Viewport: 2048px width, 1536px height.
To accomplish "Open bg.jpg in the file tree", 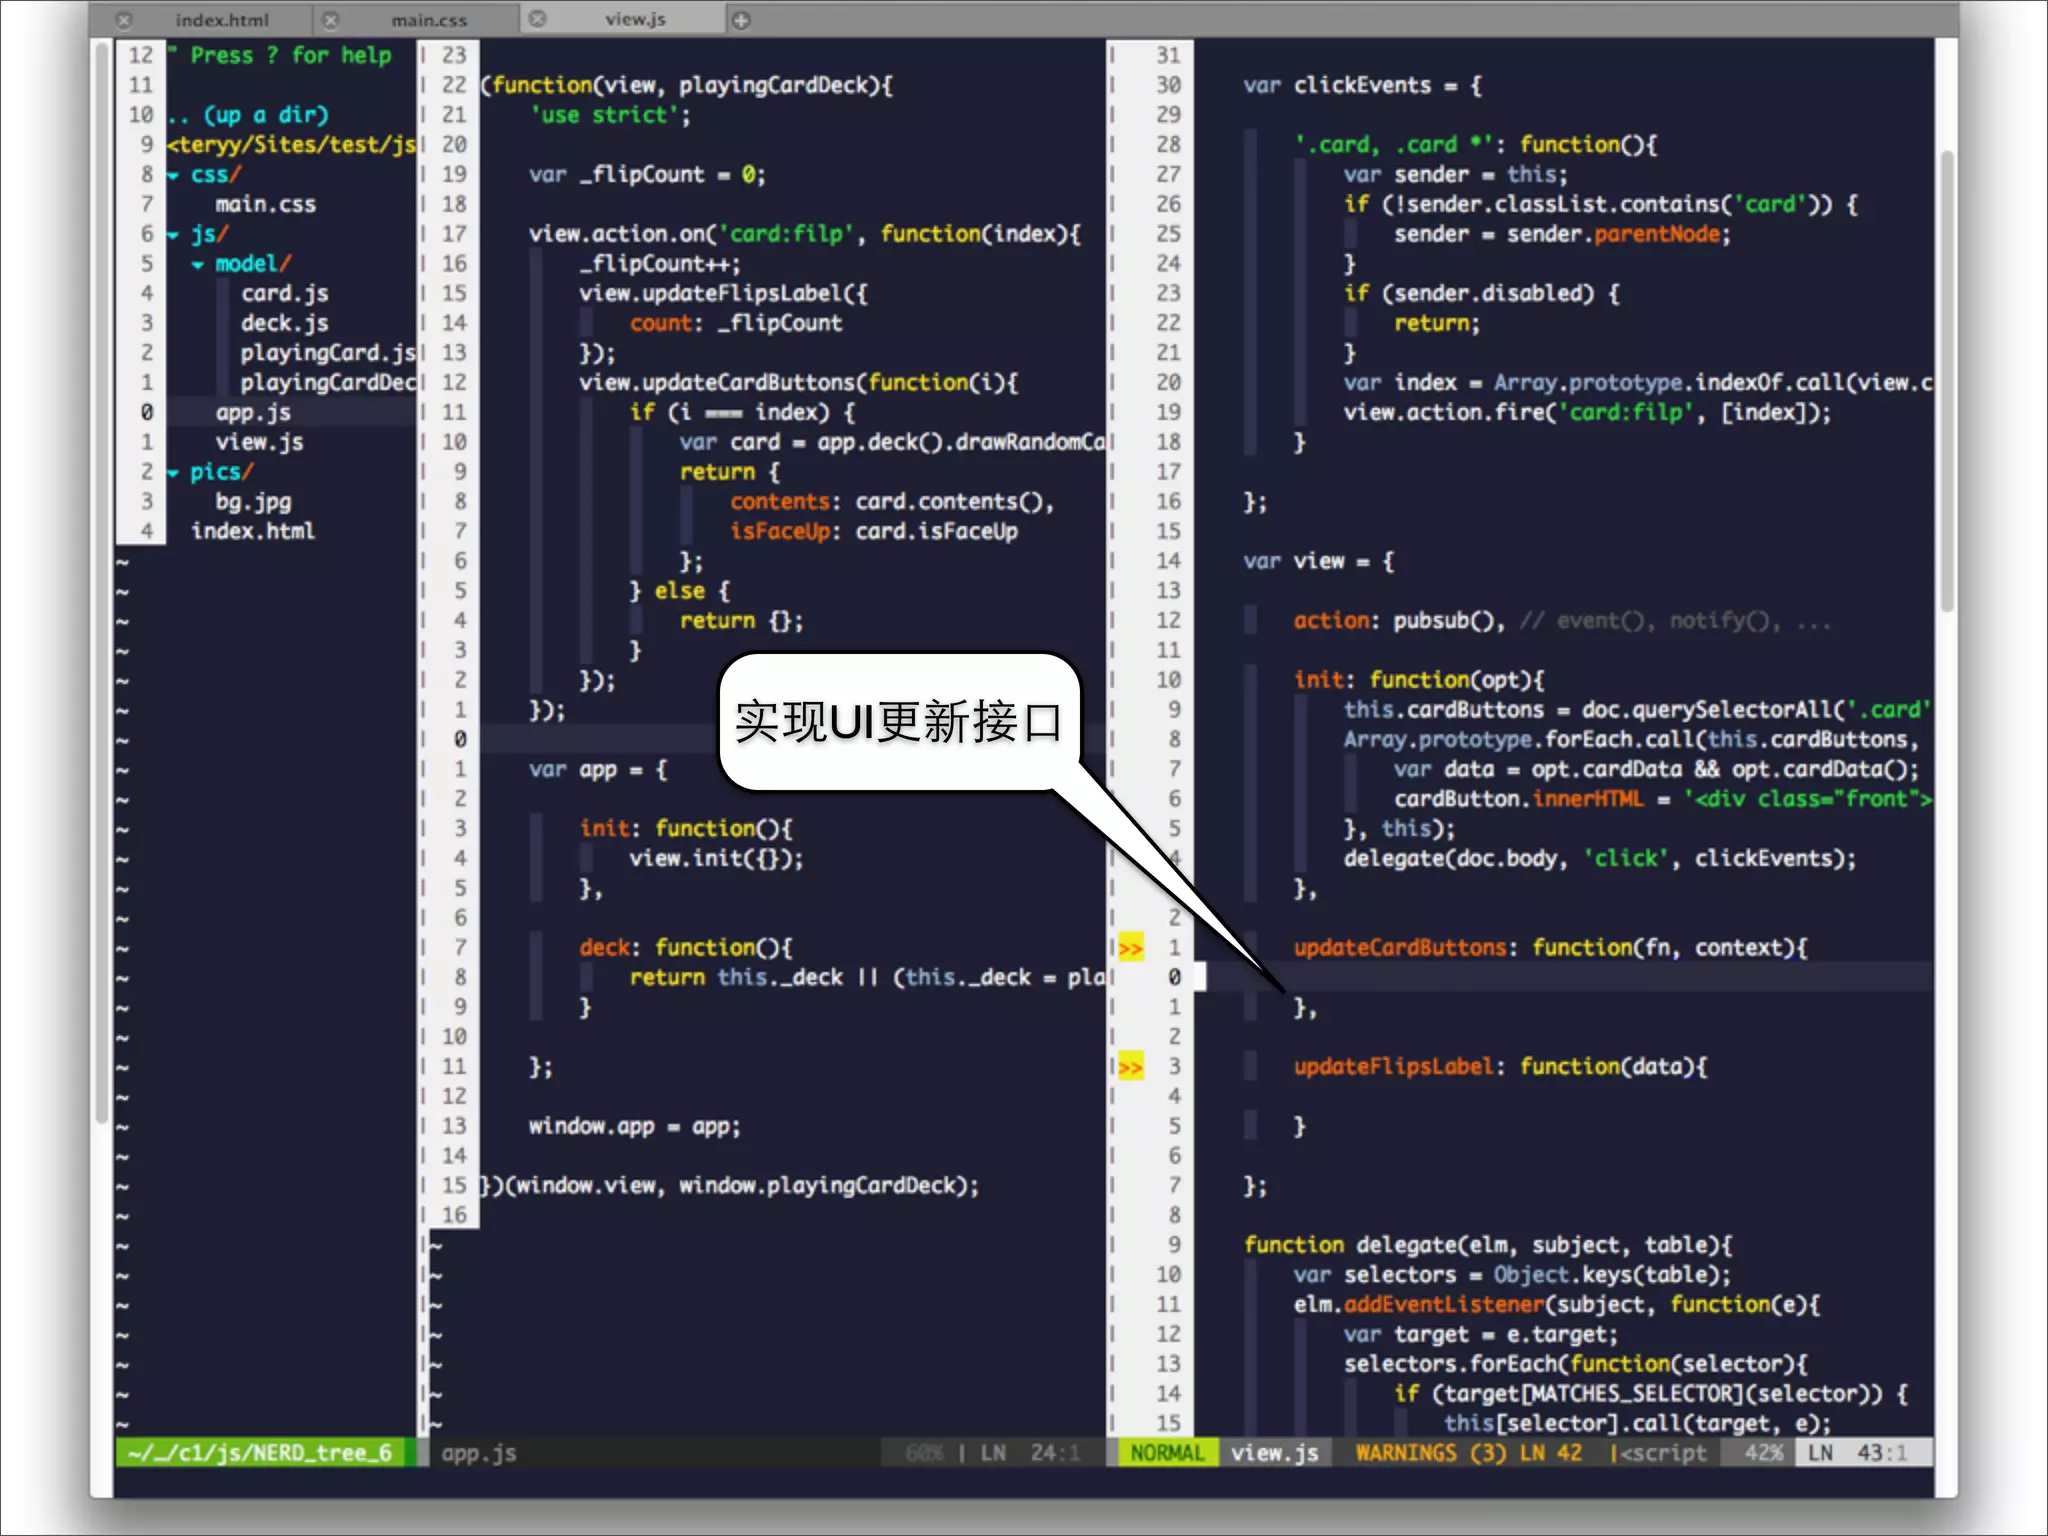I will [254, 501].
